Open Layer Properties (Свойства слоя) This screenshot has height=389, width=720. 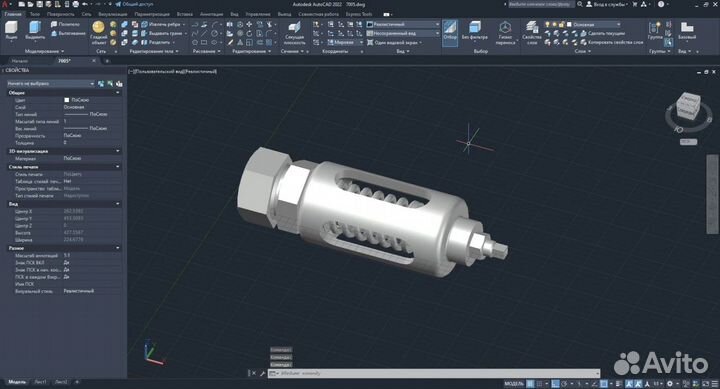coord(532,33)
